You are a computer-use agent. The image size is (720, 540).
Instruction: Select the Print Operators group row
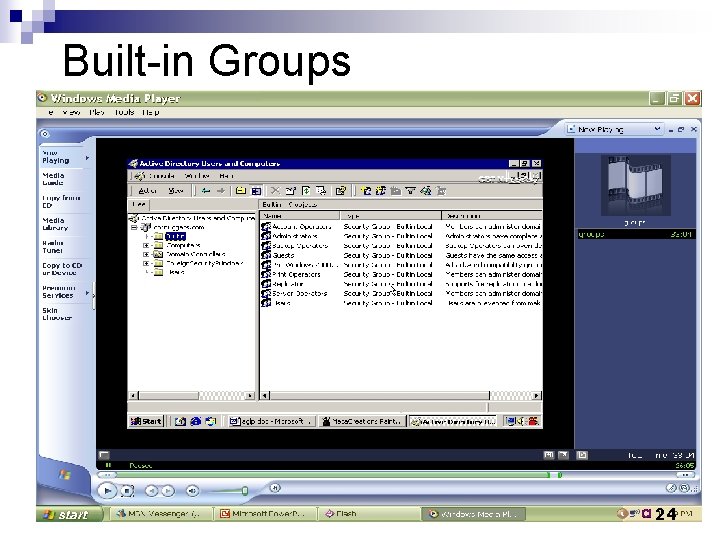click(401, 275)
